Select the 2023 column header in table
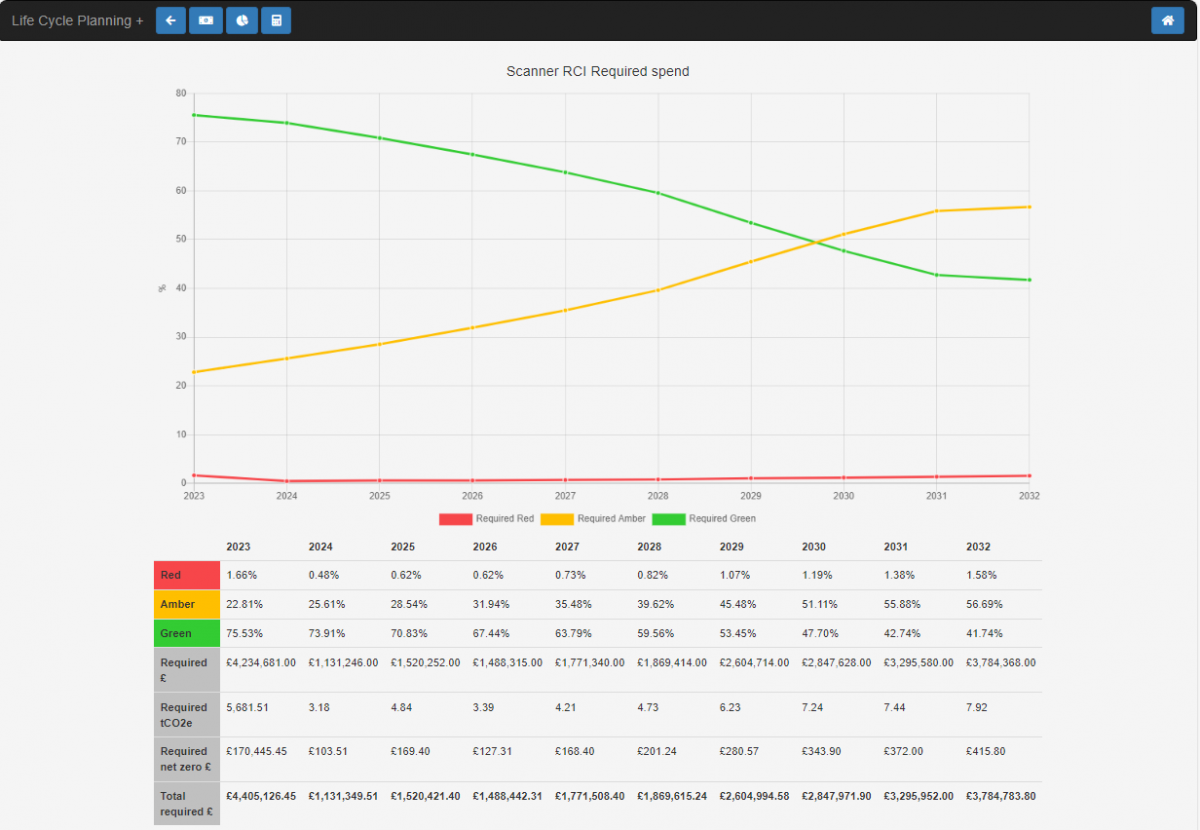This screenshot has height=830, width=1200. coord(239,547)
